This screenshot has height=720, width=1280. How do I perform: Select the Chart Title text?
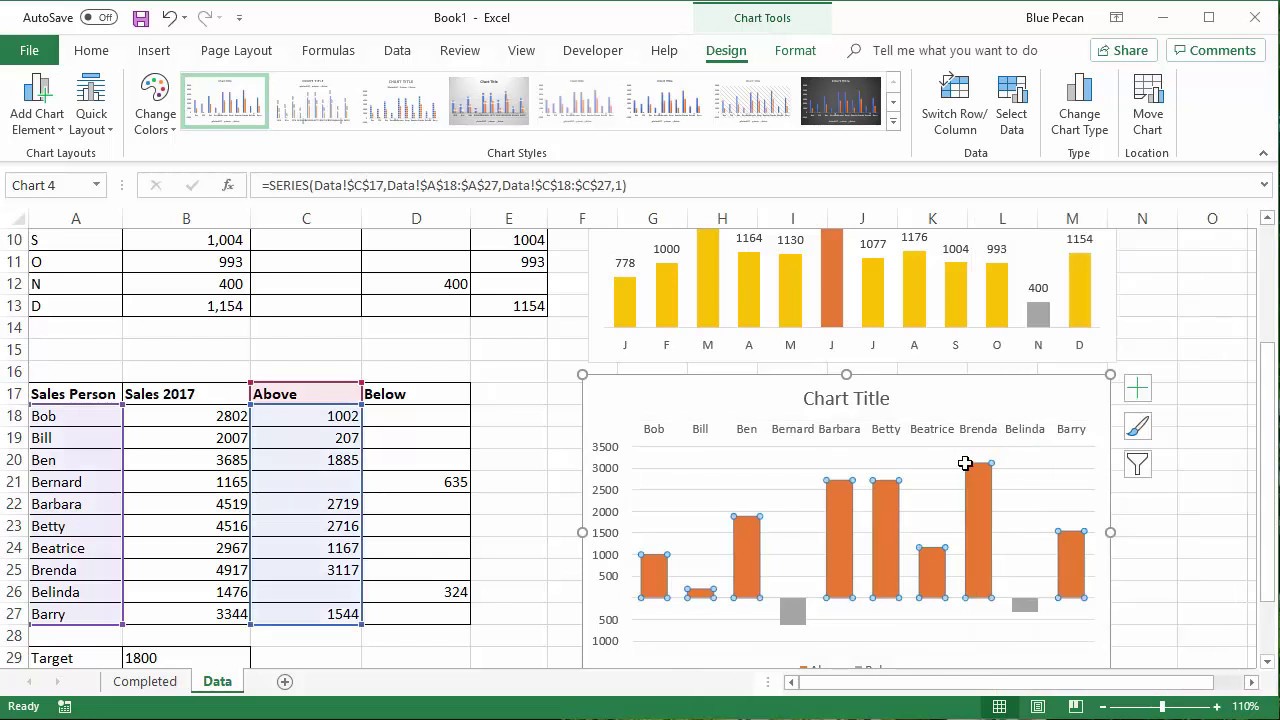coord(846,398)
